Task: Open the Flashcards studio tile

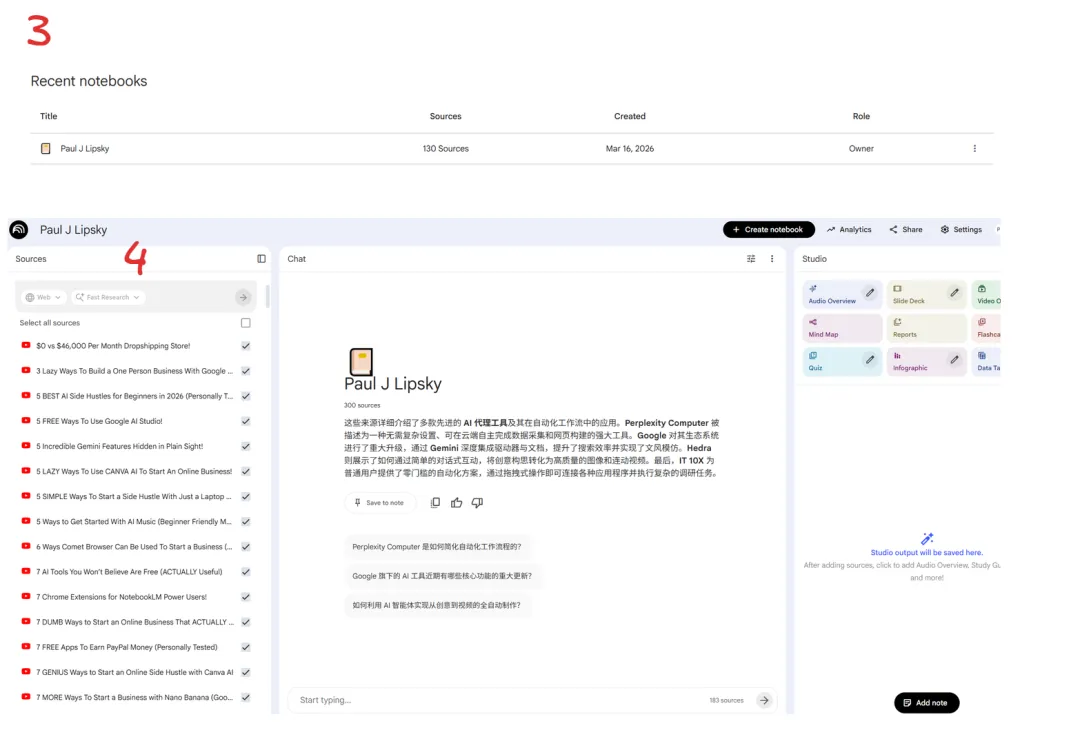Action: [986, 328]
